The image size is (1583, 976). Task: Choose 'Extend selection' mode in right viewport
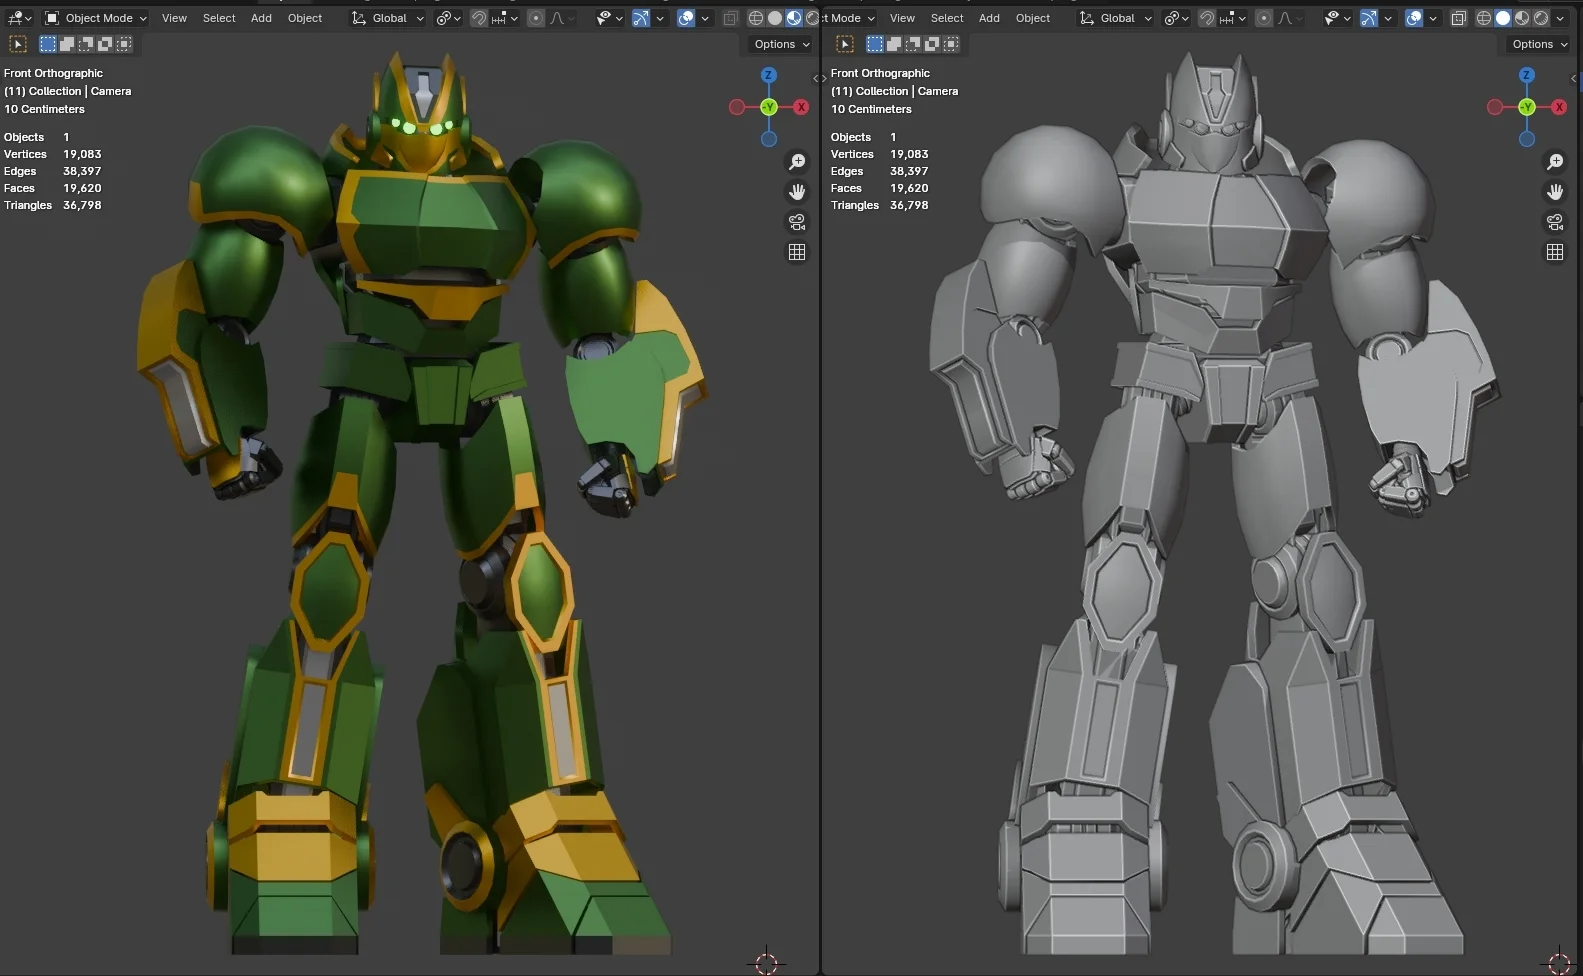pos(894,44)
